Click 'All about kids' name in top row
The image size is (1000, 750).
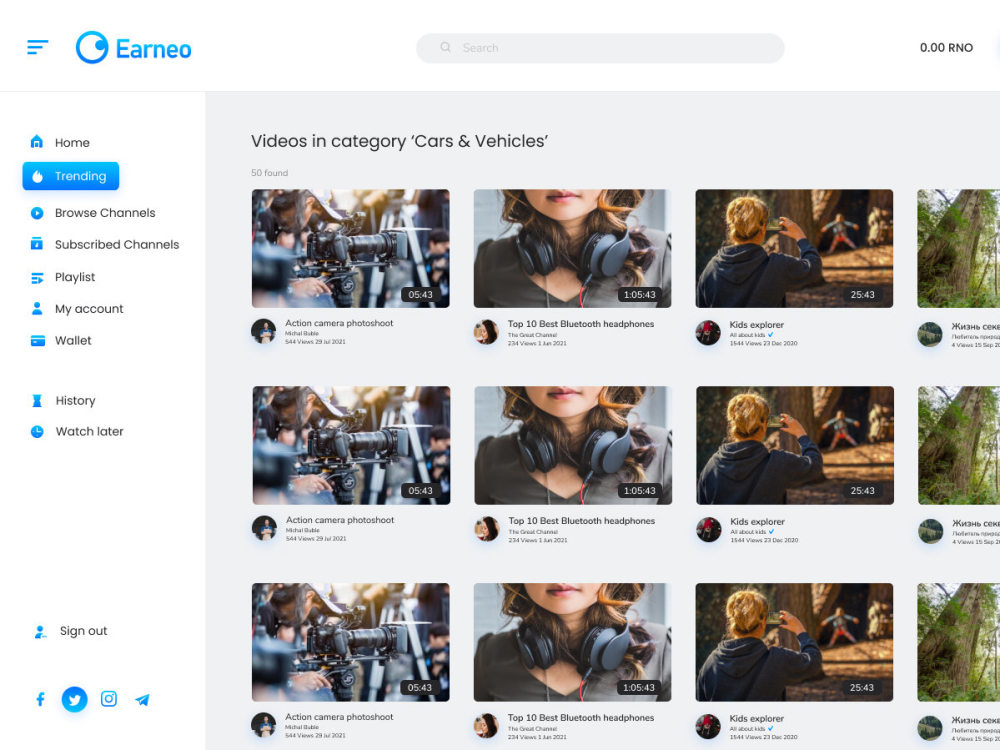(x=747, y=335)
